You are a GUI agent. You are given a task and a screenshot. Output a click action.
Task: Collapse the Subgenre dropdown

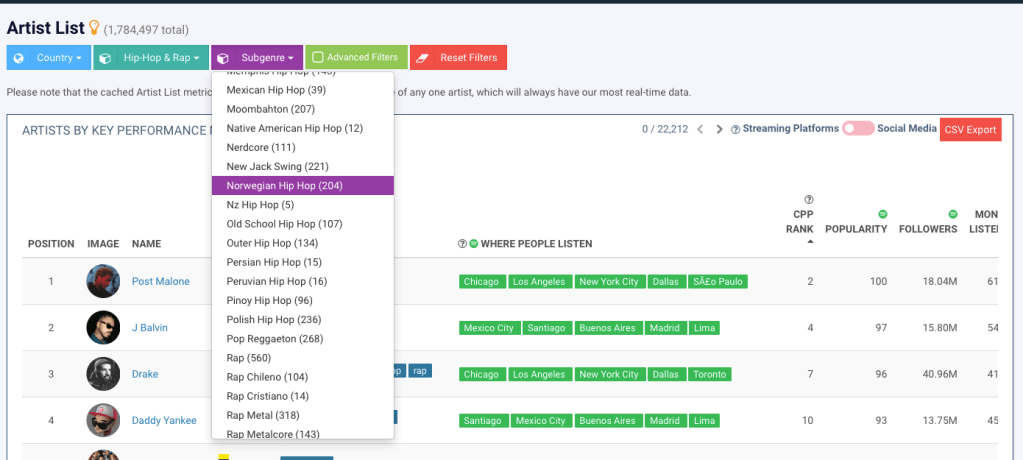(x=257, y=58)
